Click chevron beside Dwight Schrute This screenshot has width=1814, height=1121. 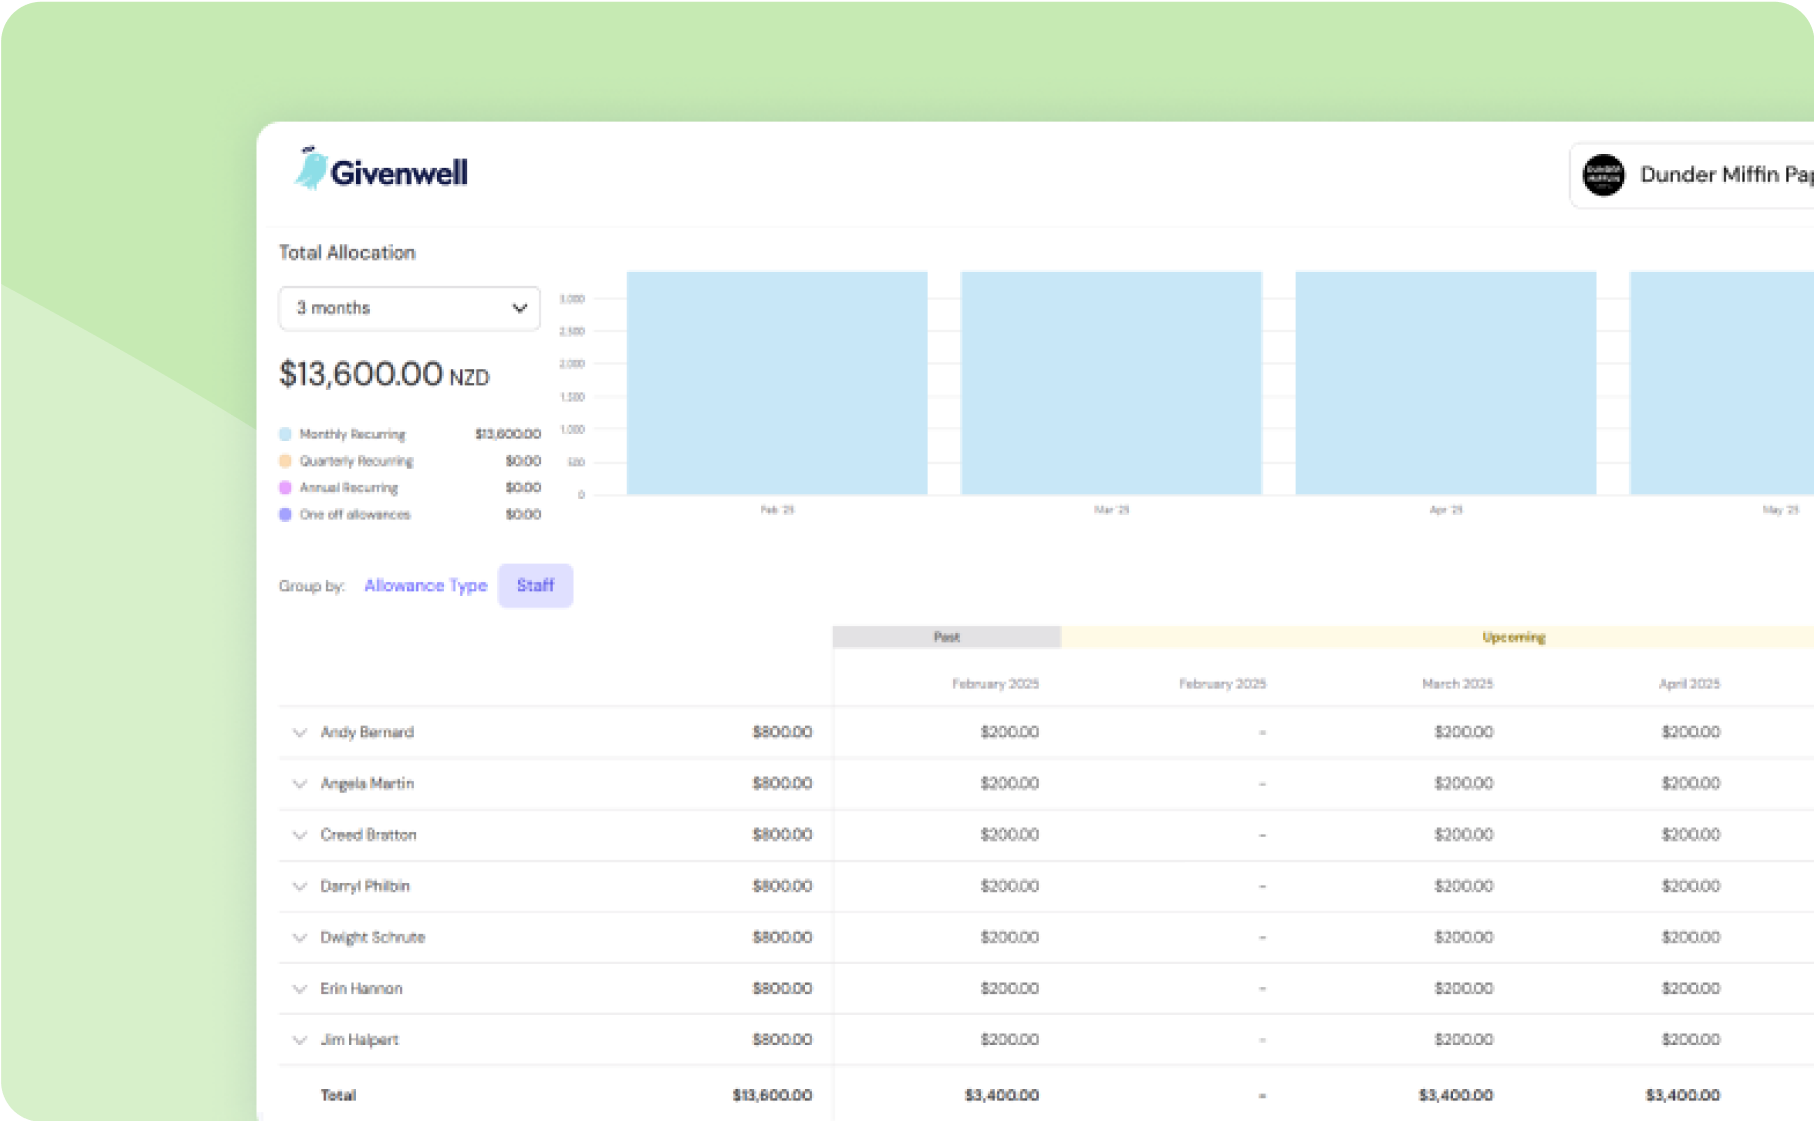pyautogui.click(x=299, y=938)
